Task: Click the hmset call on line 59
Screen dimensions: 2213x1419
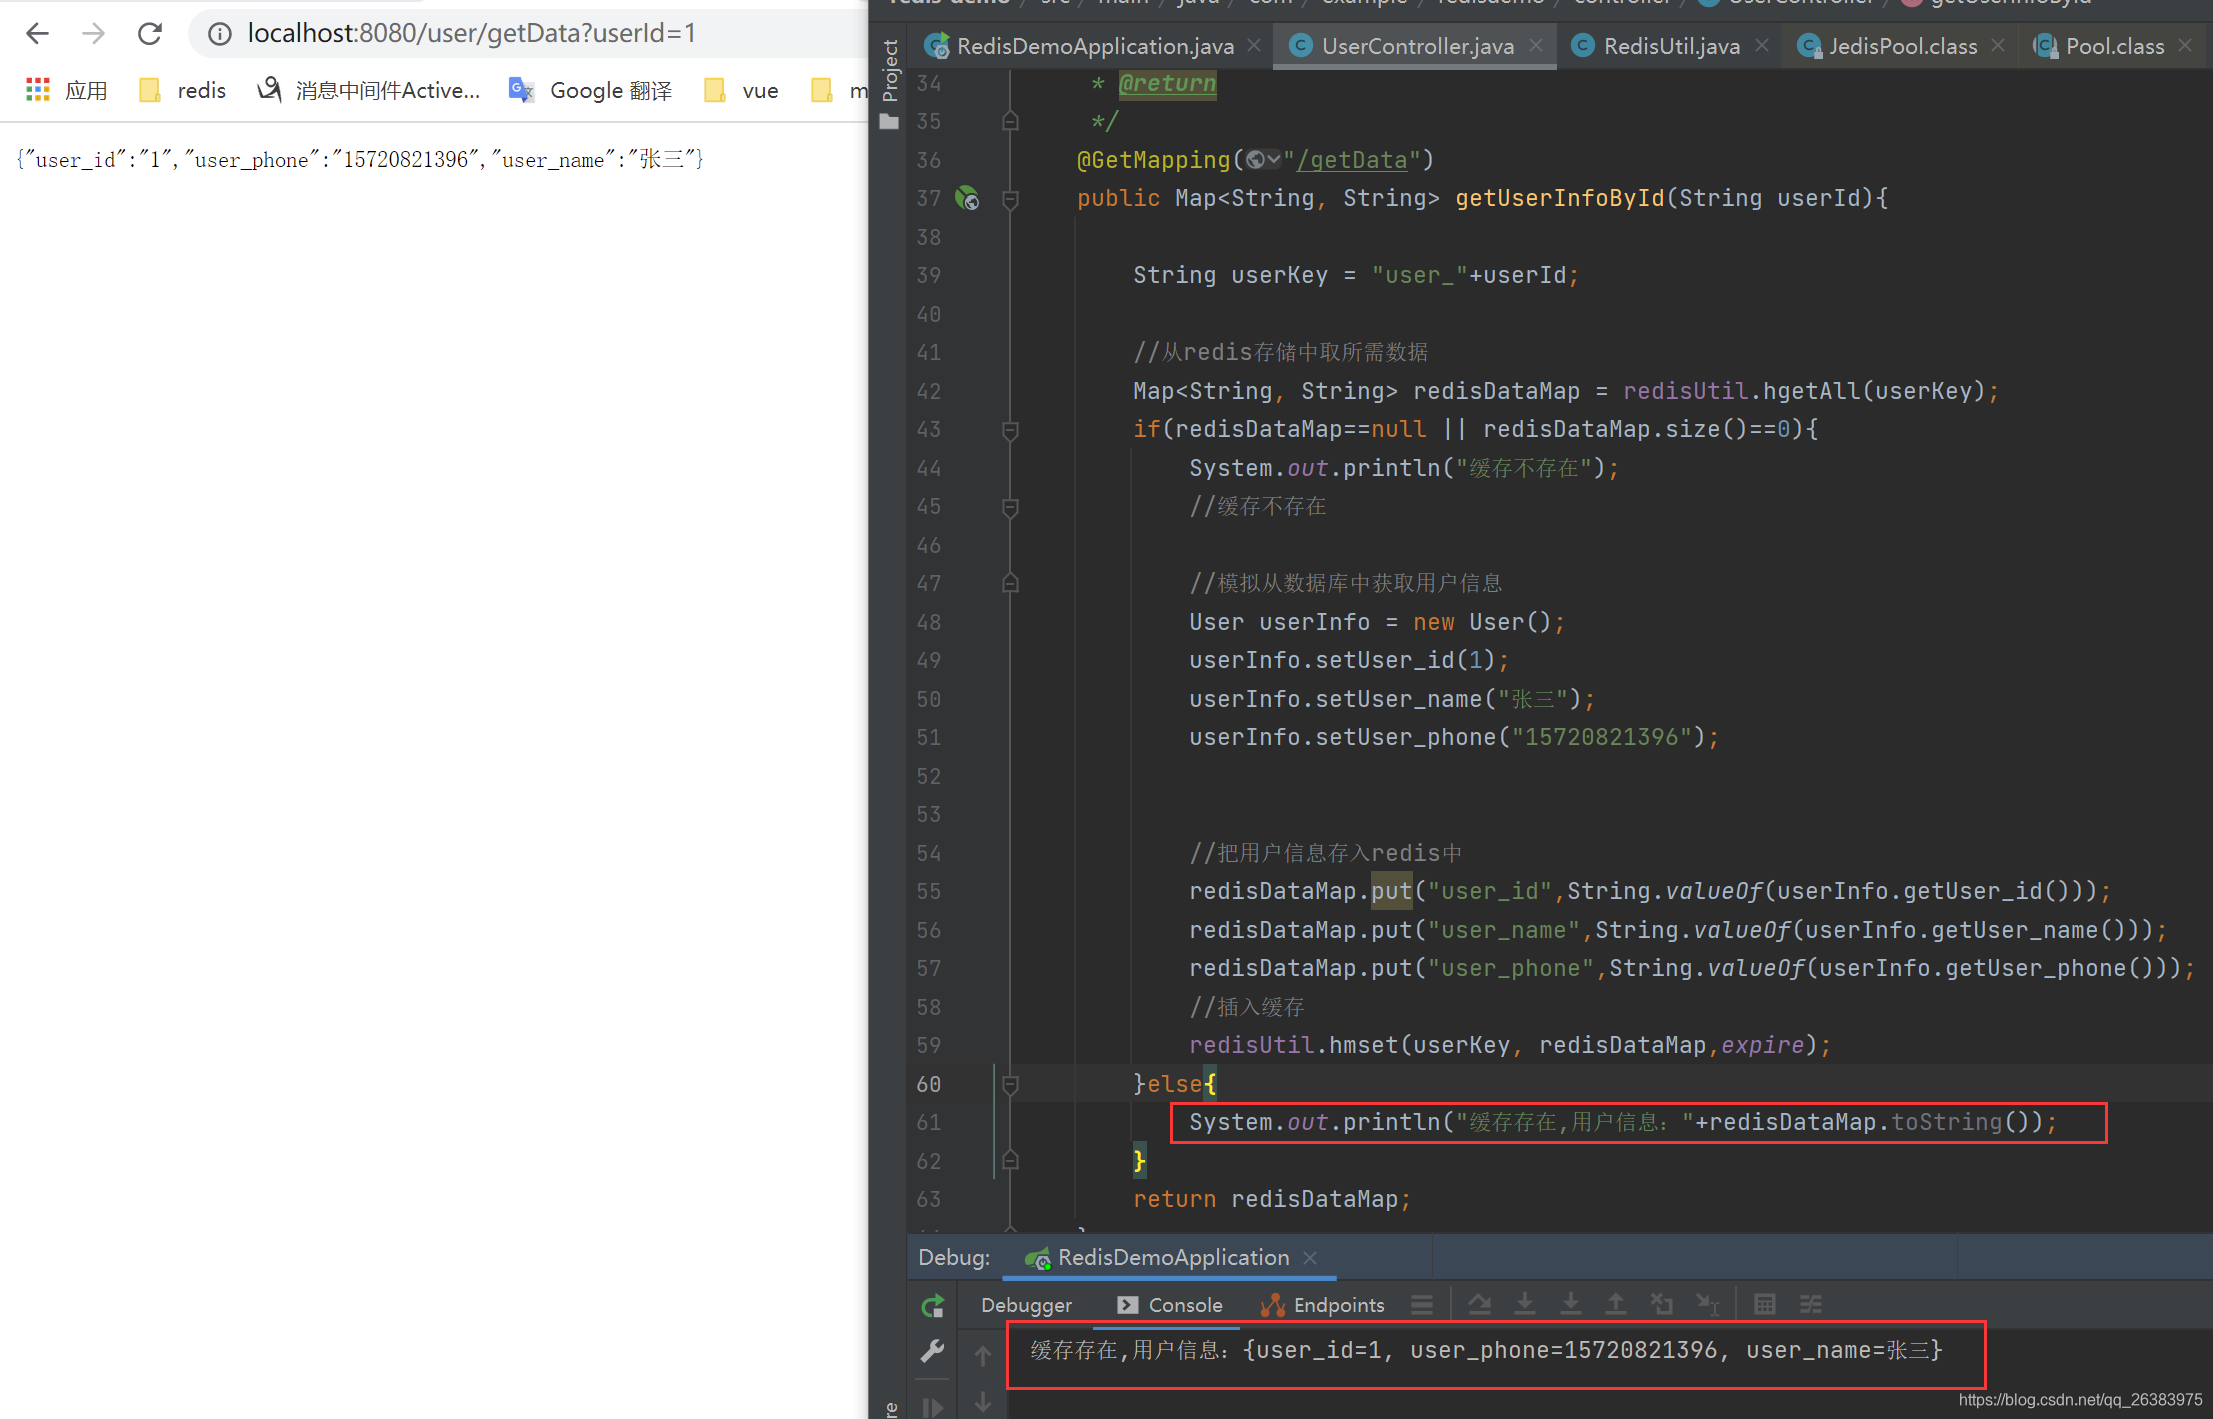Action: (x=1363, y=1046)
